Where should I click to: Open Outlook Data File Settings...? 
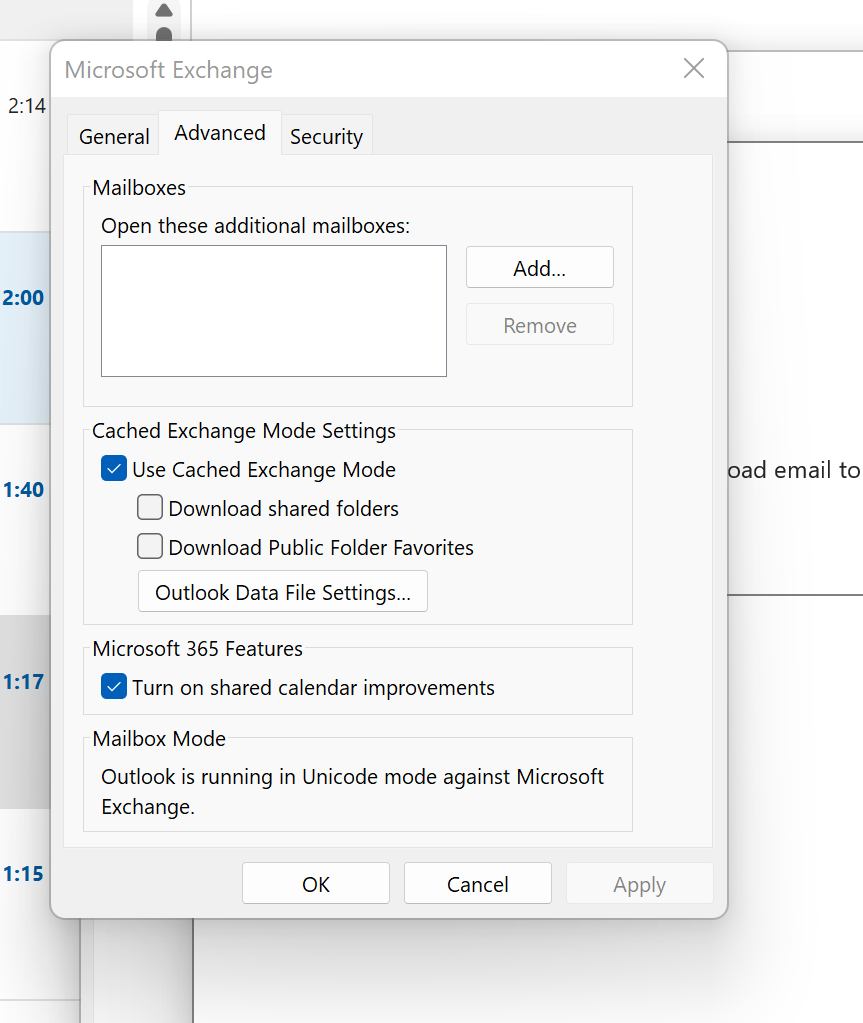[282, 592]
